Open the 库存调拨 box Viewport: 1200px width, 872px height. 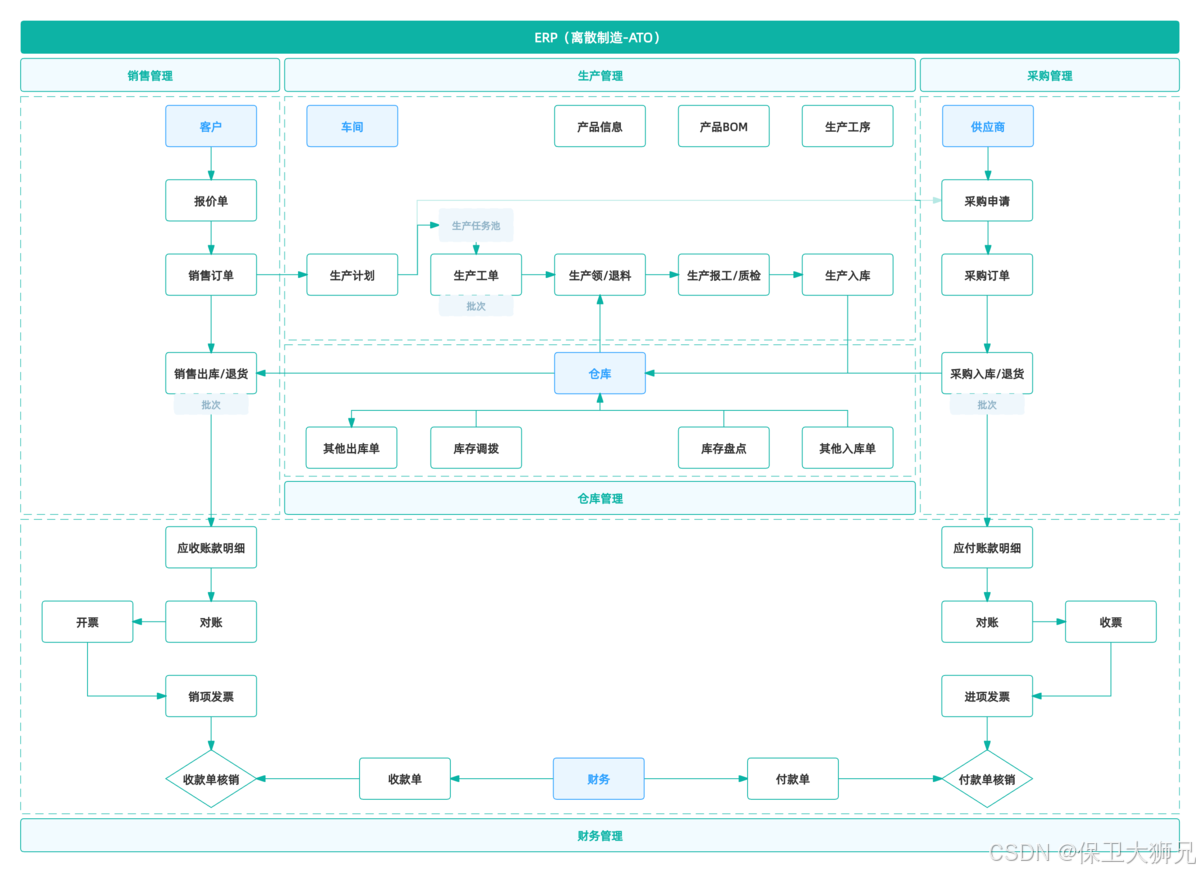[476, 448]
